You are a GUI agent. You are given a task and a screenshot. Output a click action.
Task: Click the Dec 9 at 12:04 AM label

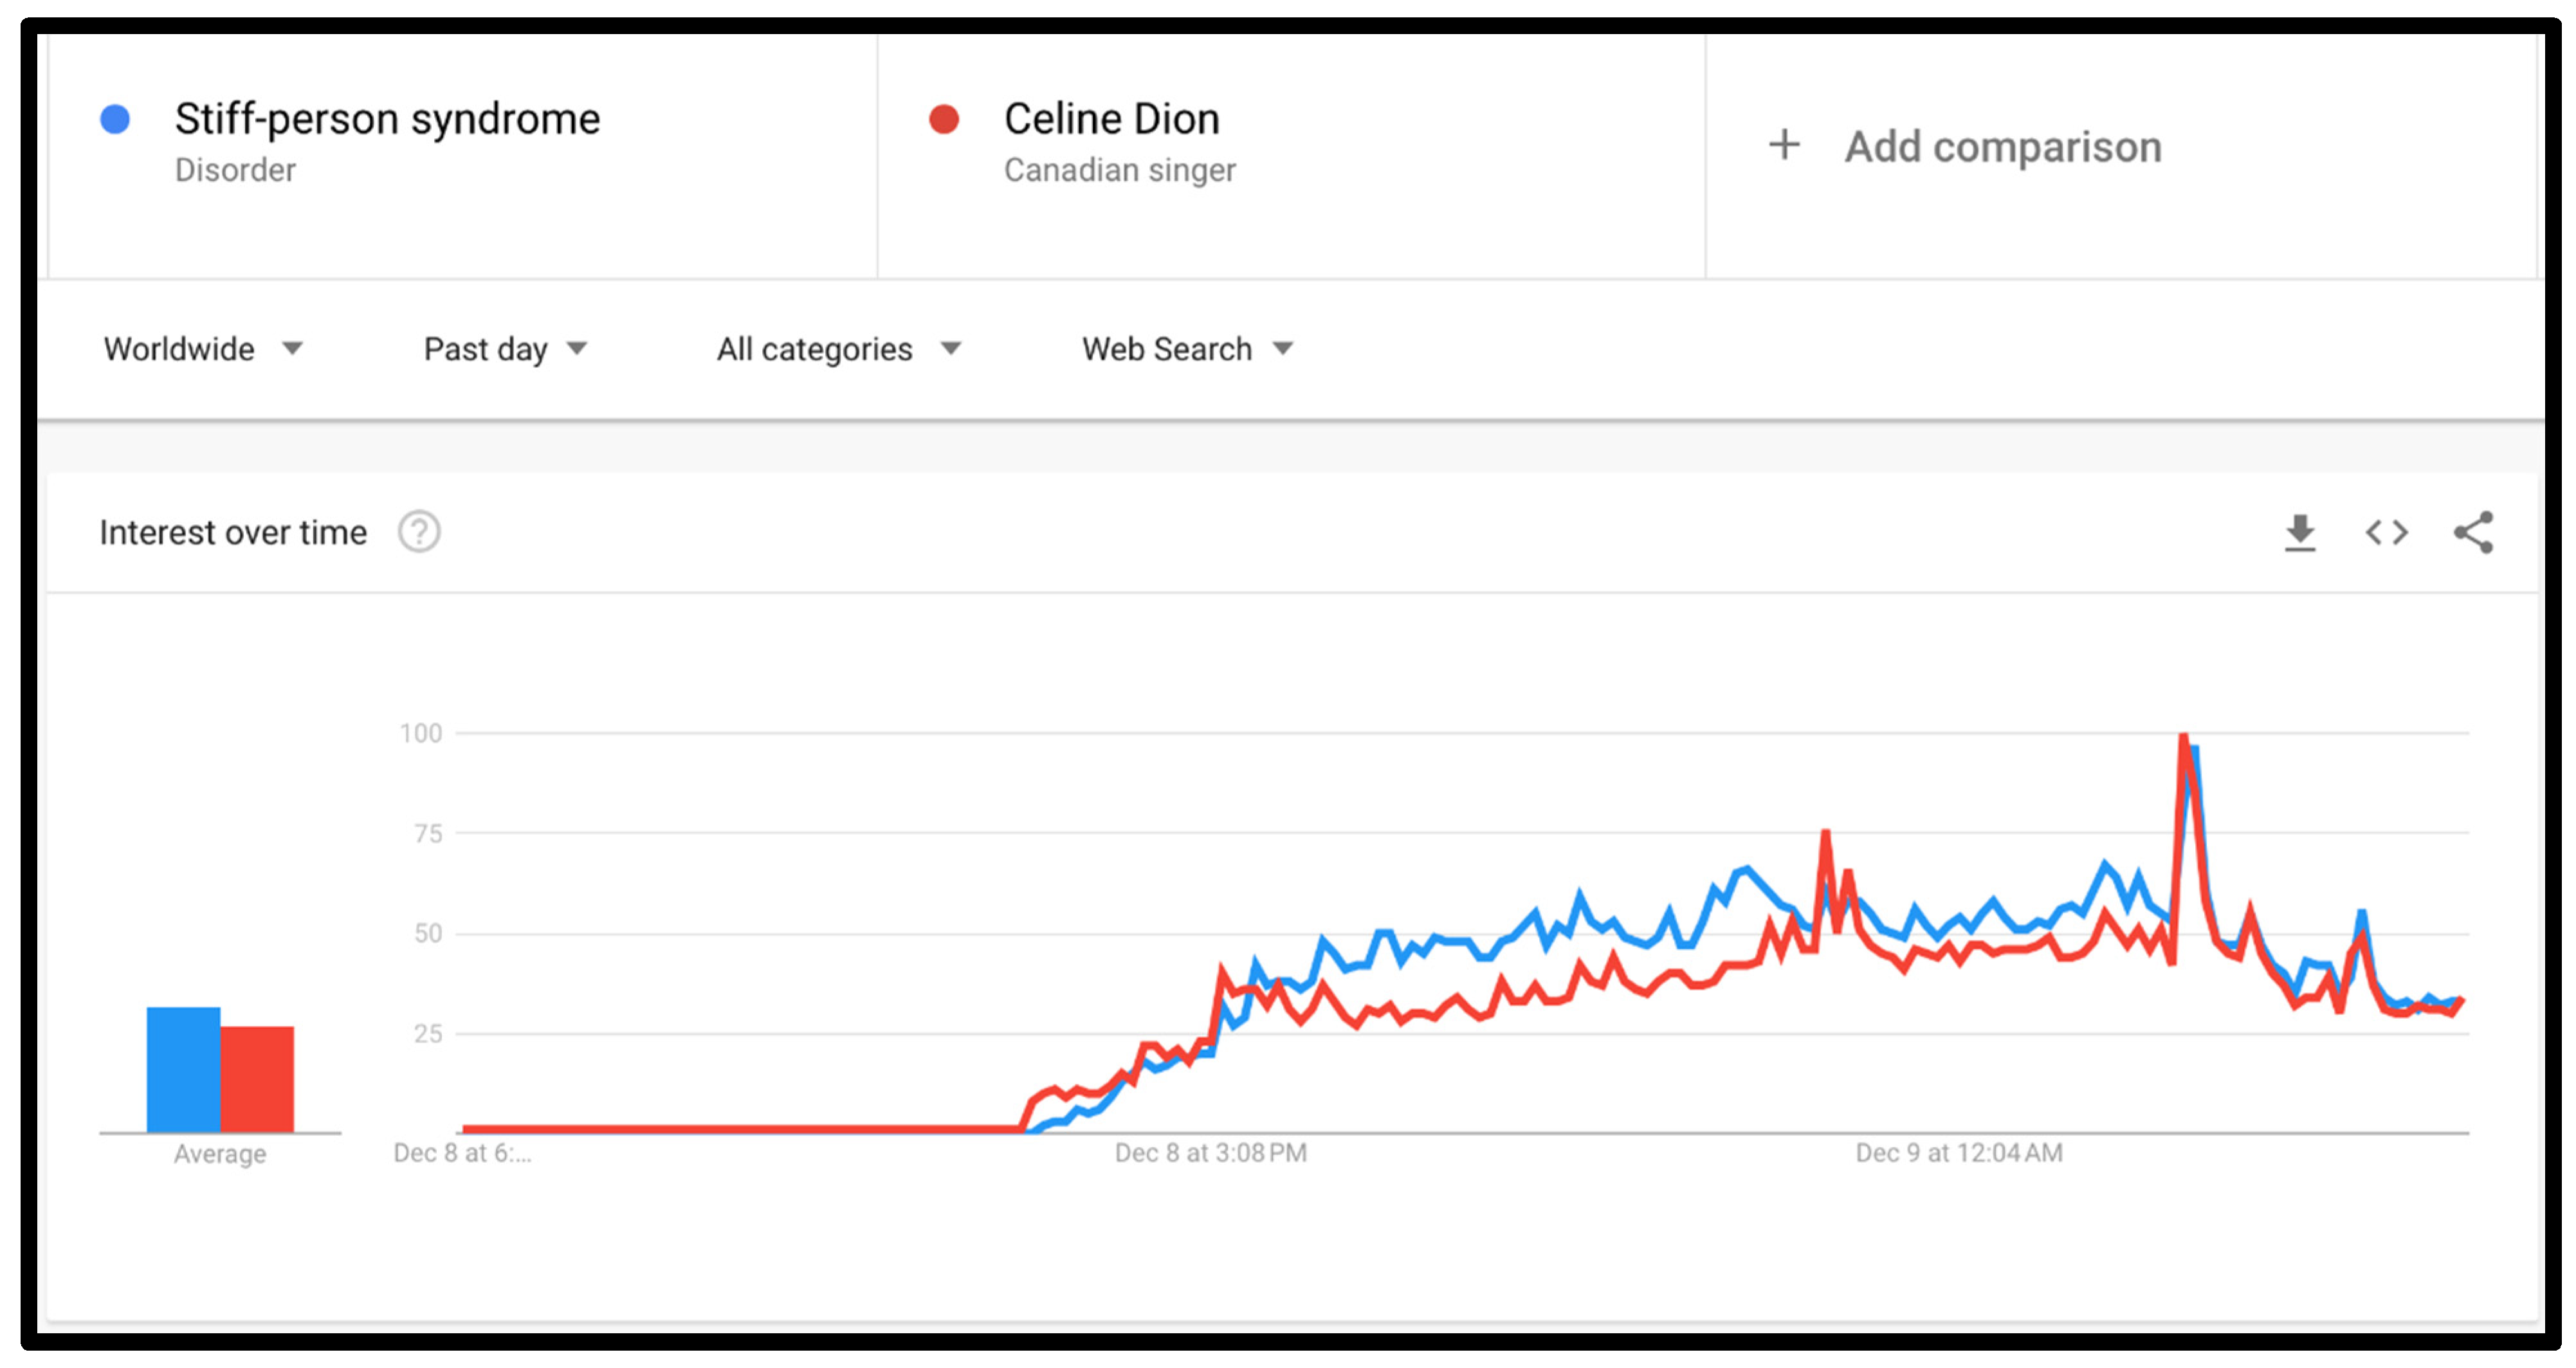(x=1958, y=1153)
